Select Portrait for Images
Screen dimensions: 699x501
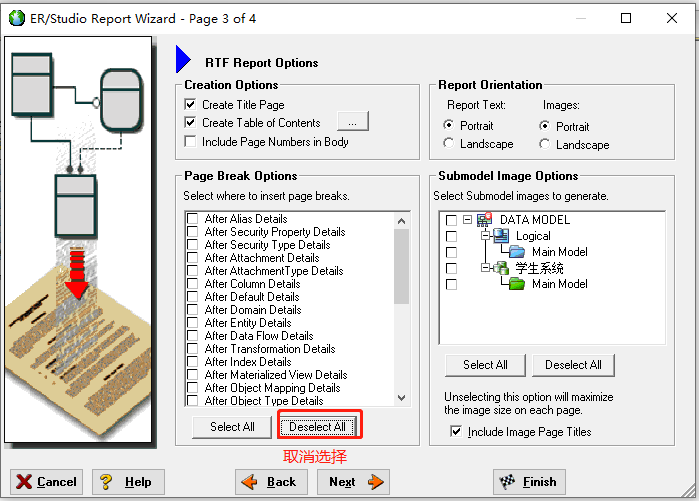click(x=544, y=126)
